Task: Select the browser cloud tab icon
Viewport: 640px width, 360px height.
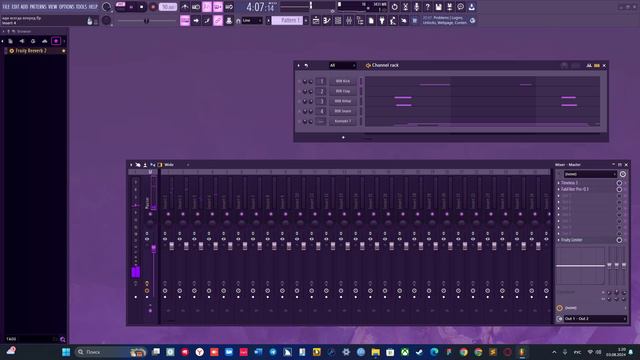Action: pos(44,41)
